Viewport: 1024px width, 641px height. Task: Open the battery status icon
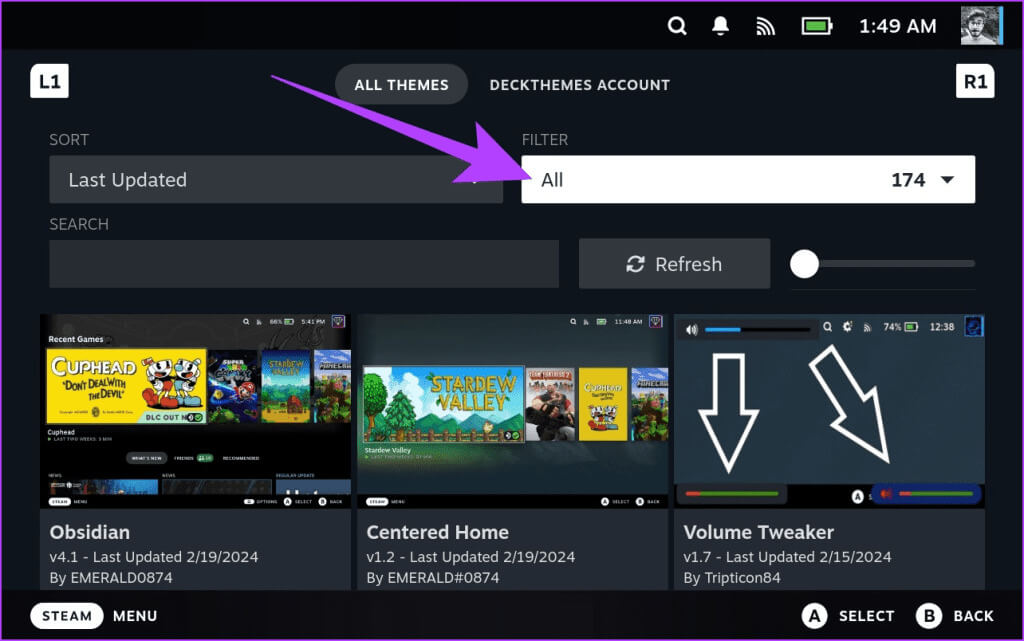(817, 26)
